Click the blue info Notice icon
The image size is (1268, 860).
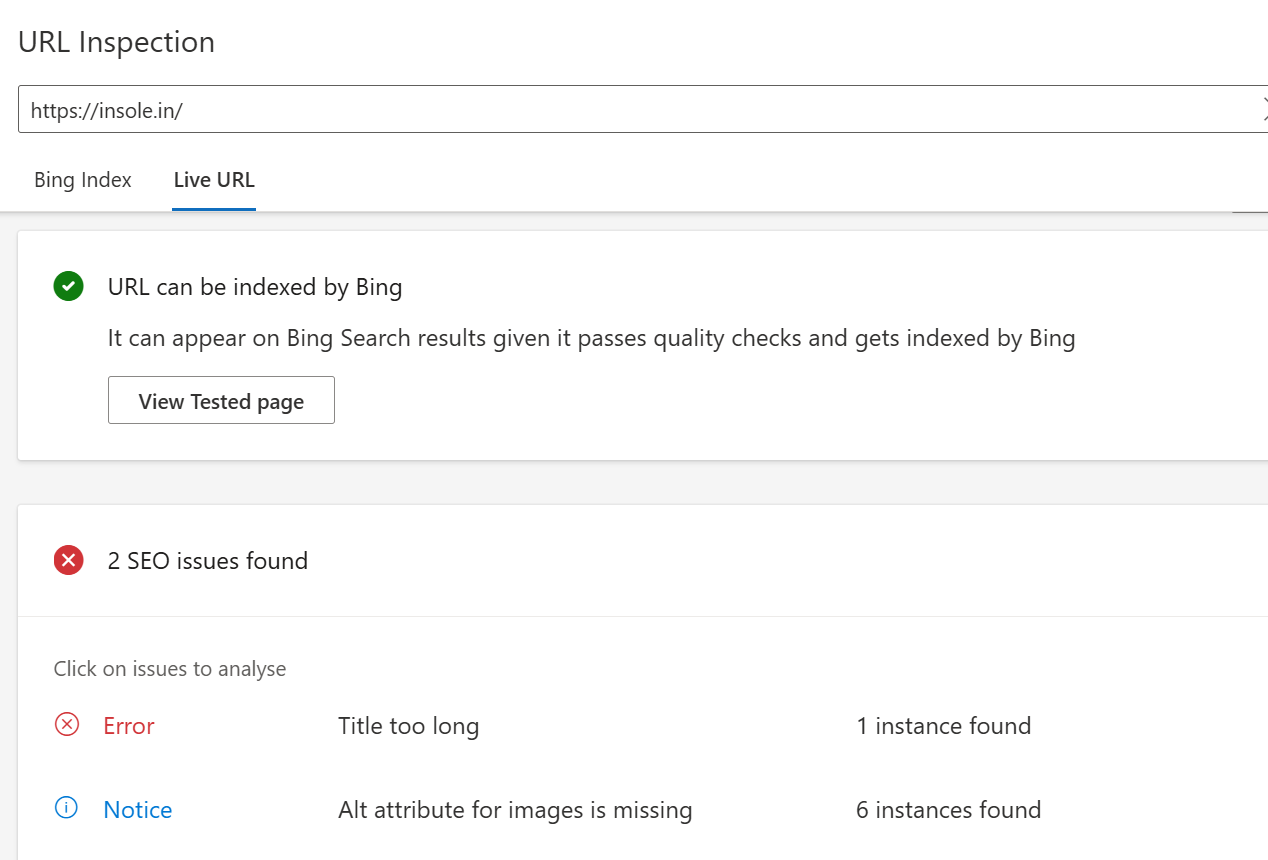pos(67,808)
